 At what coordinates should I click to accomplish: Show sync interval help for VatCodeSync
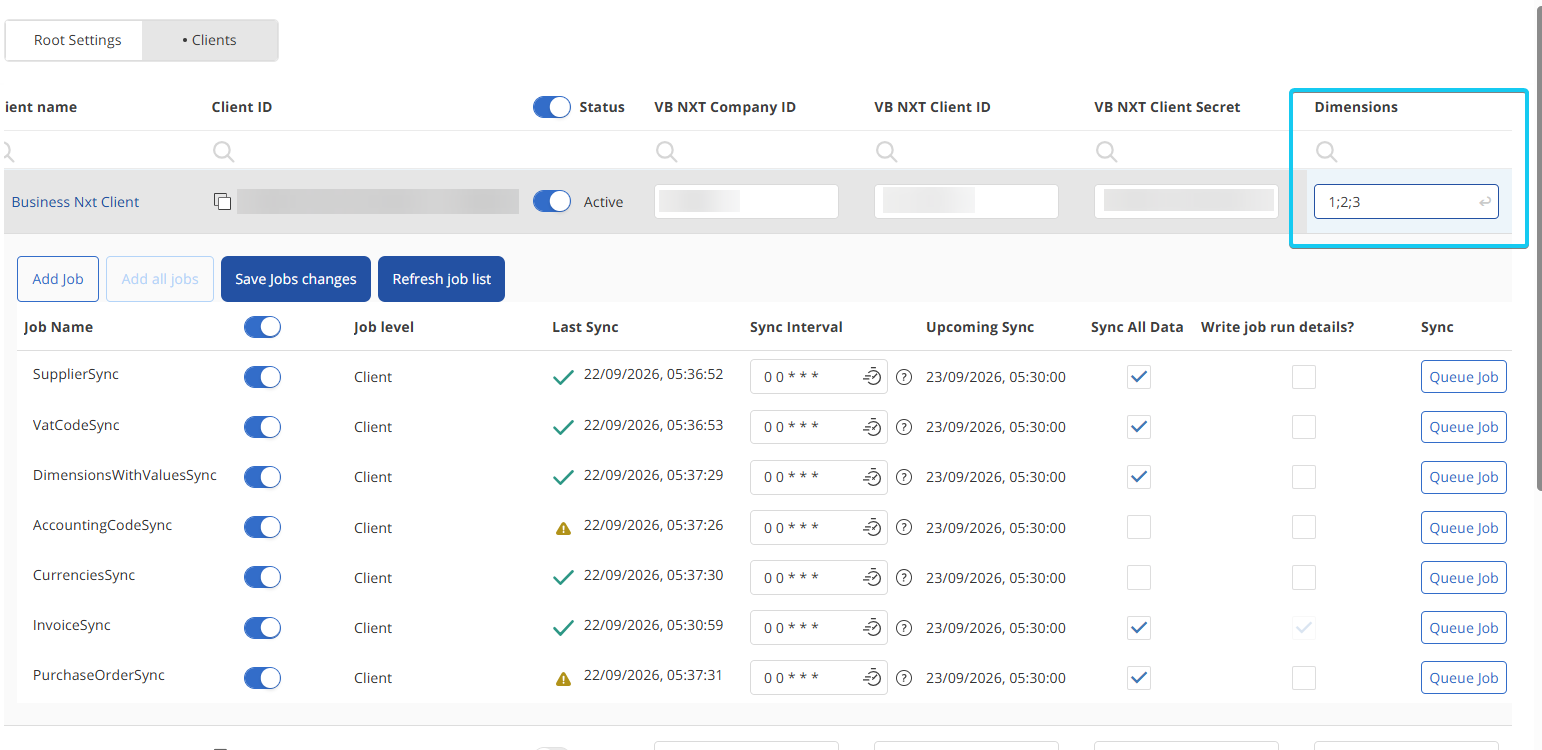coord(904,427)
